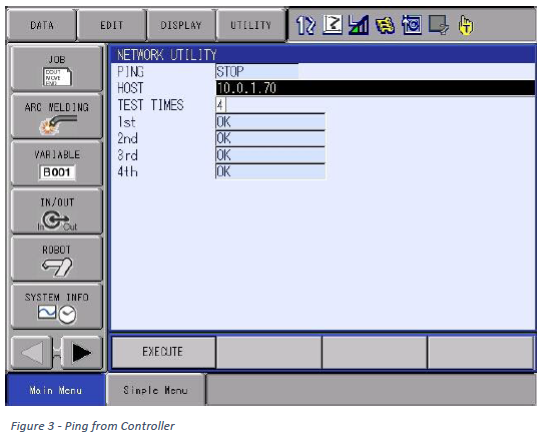Click the yellow hand status icon
This screenshot has height=438, width=537.
point(466,25)
